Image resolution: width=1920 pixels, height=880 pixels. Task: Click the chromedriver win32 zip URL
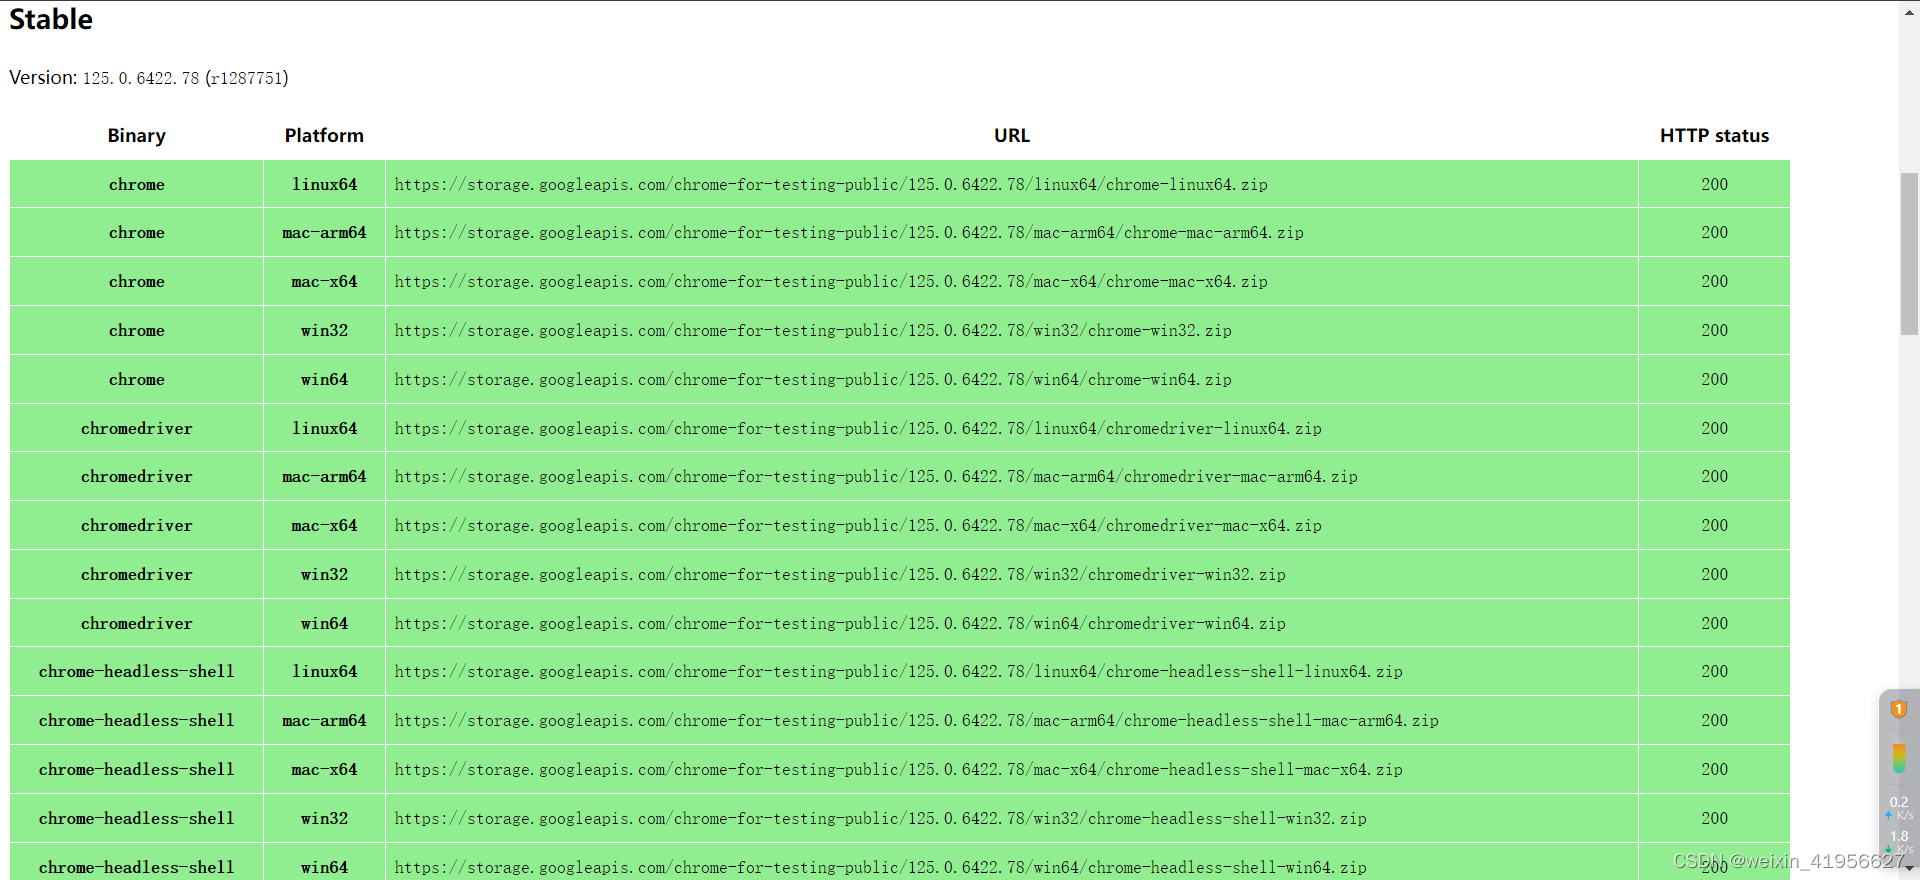tap(840, 575)
